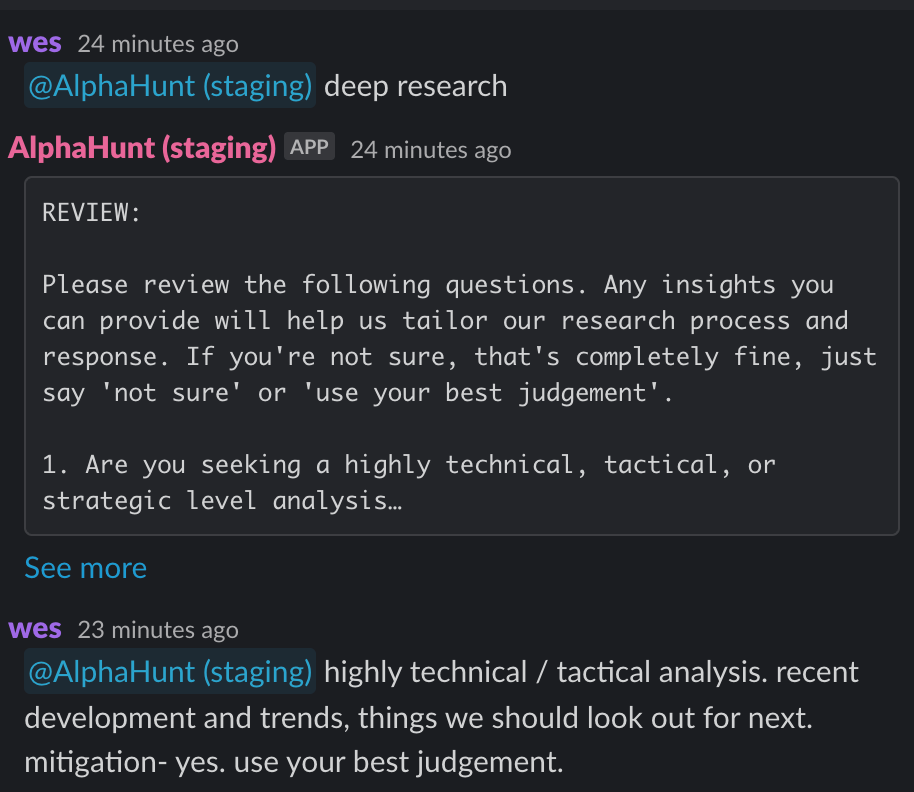Click the mitigation- yes final line
Image resolution: width=914 pixels, height=792 pixels.
click(294, 762)
